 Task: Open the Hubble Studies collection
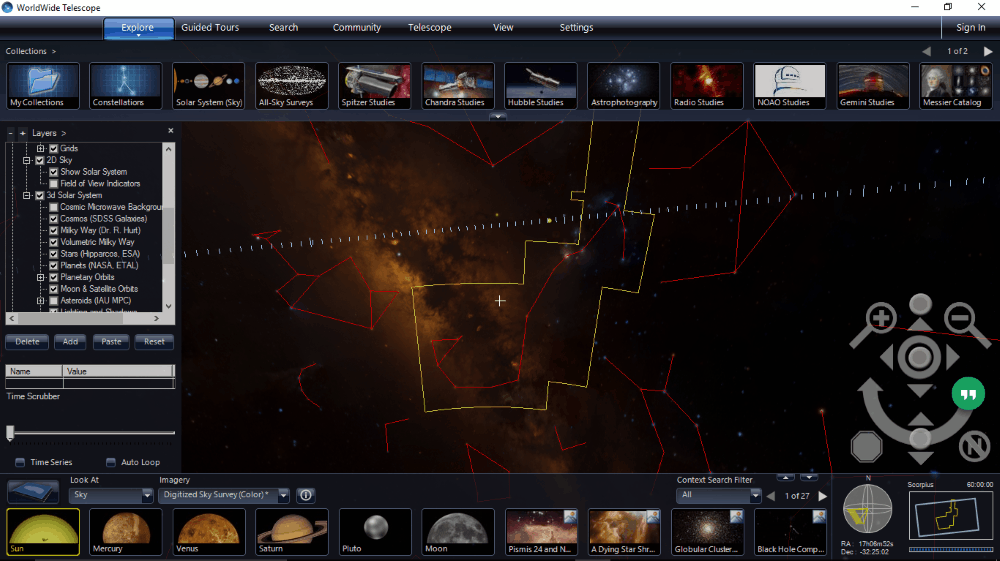(x=541, y=85)
